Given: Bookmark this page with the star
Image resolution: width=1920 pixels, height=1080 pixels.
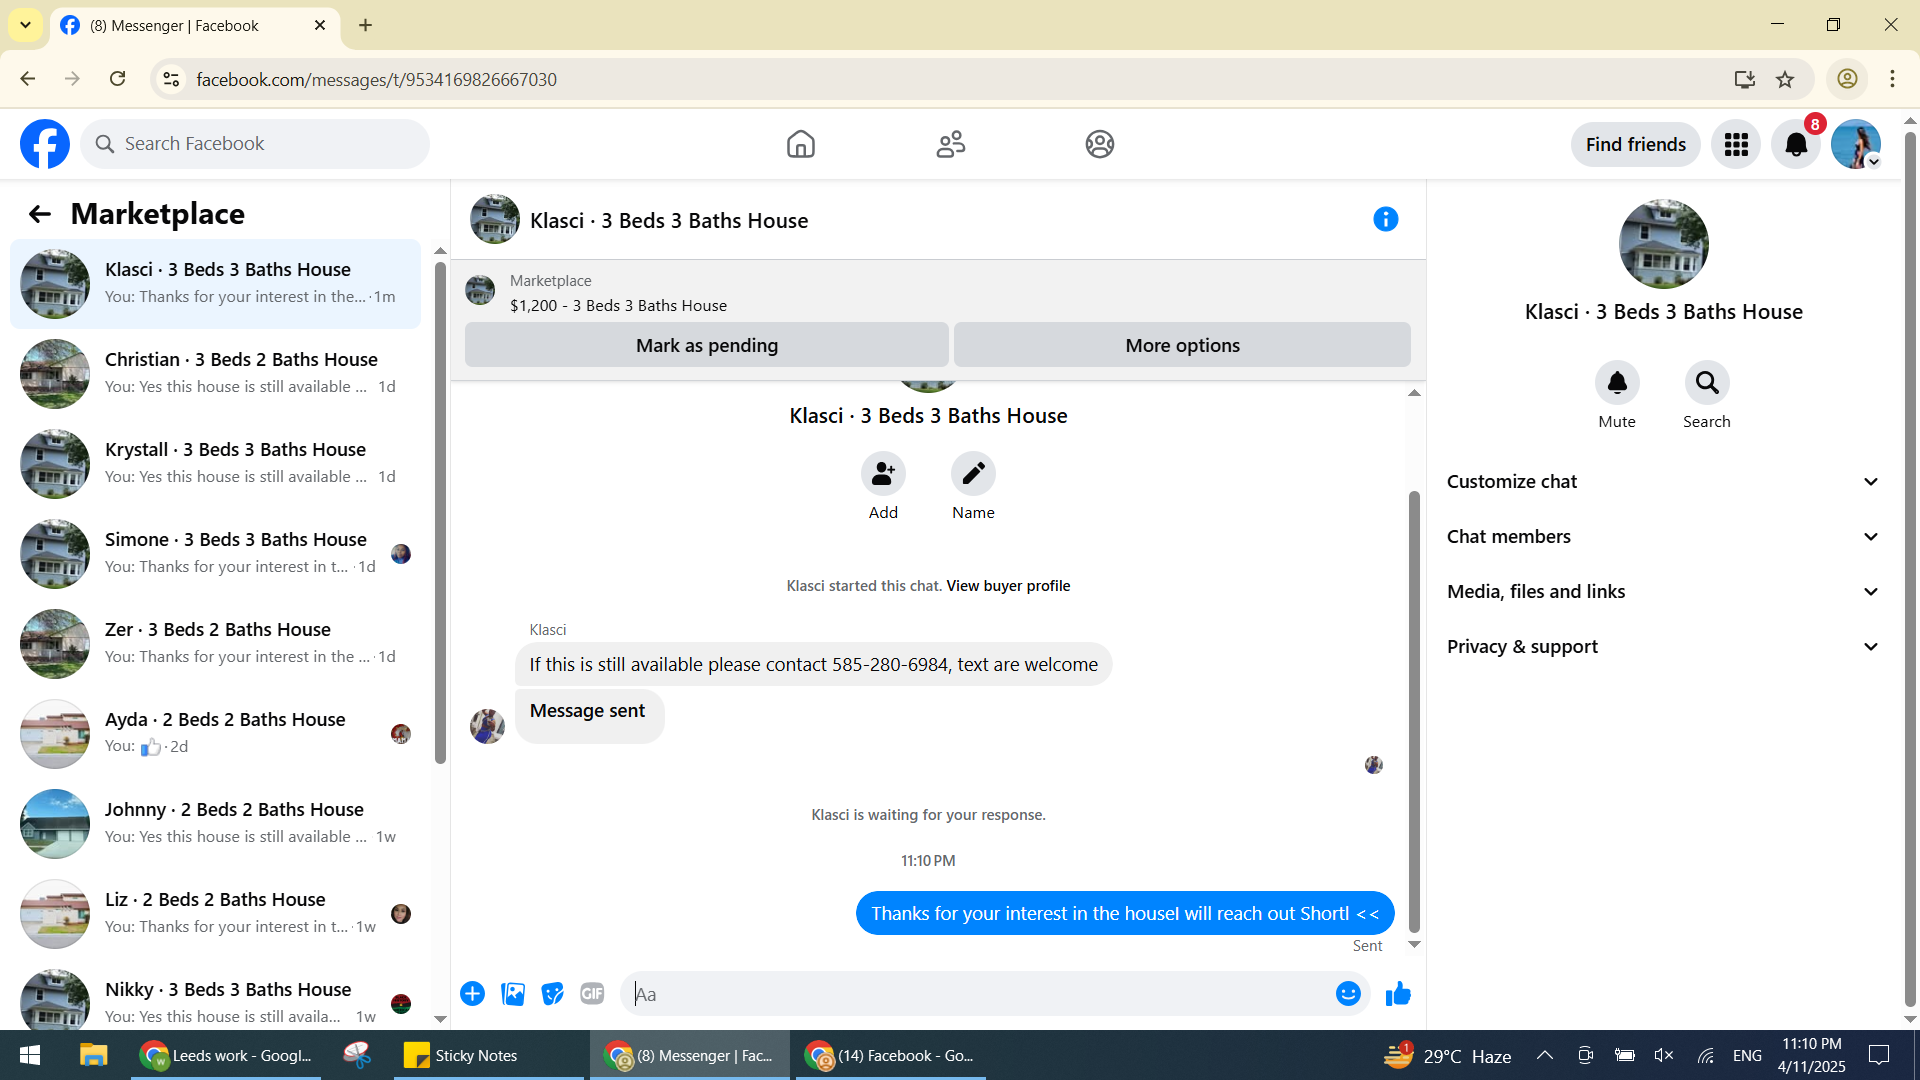Looking at the screenshot, I should coord(1785,79).
